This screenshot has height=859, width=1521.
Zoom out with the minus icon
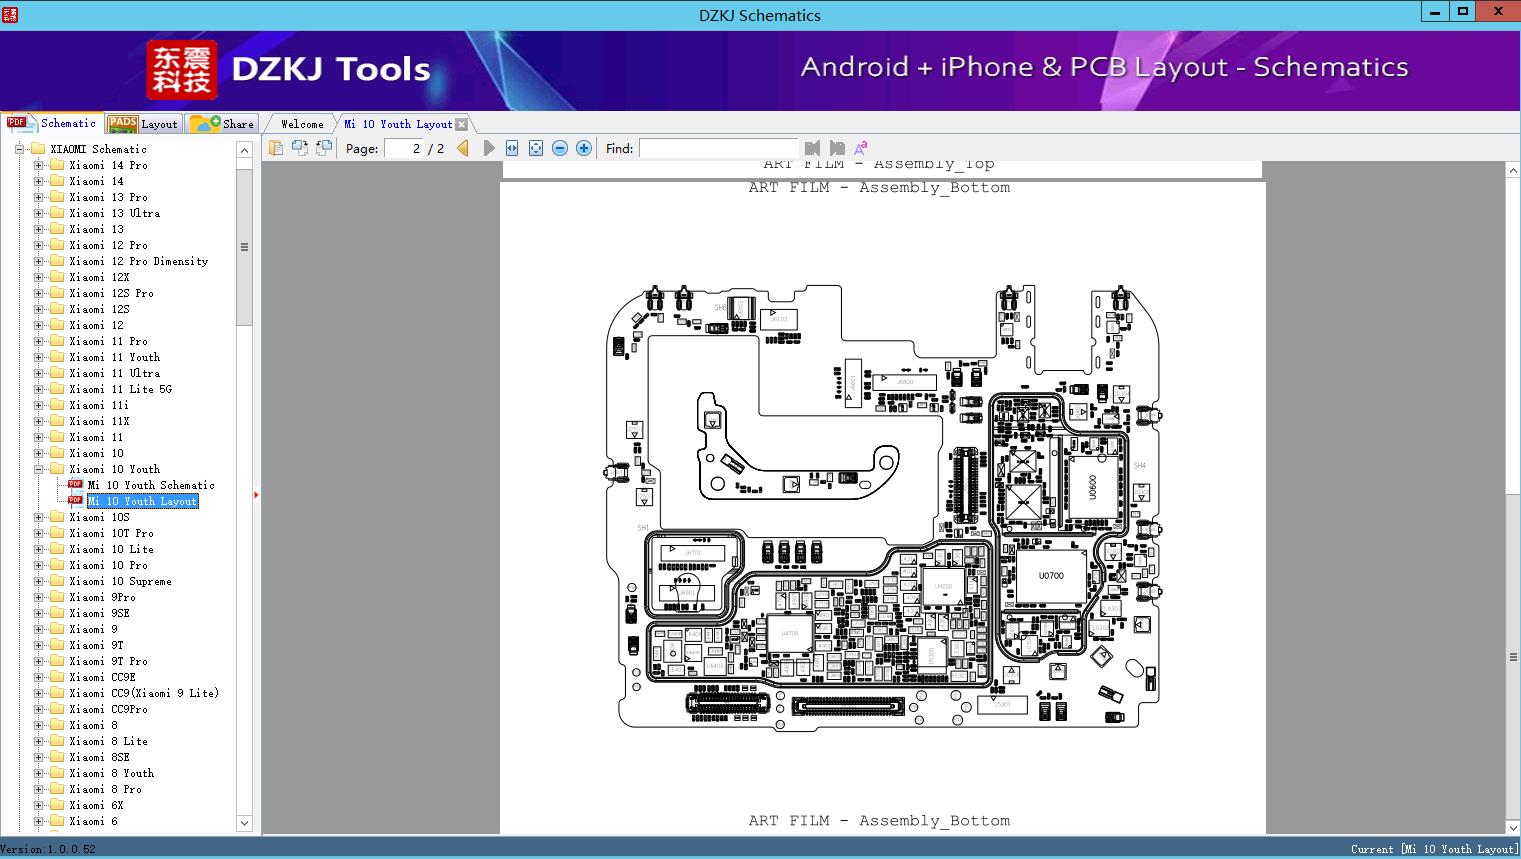click(x=560, y=148)
